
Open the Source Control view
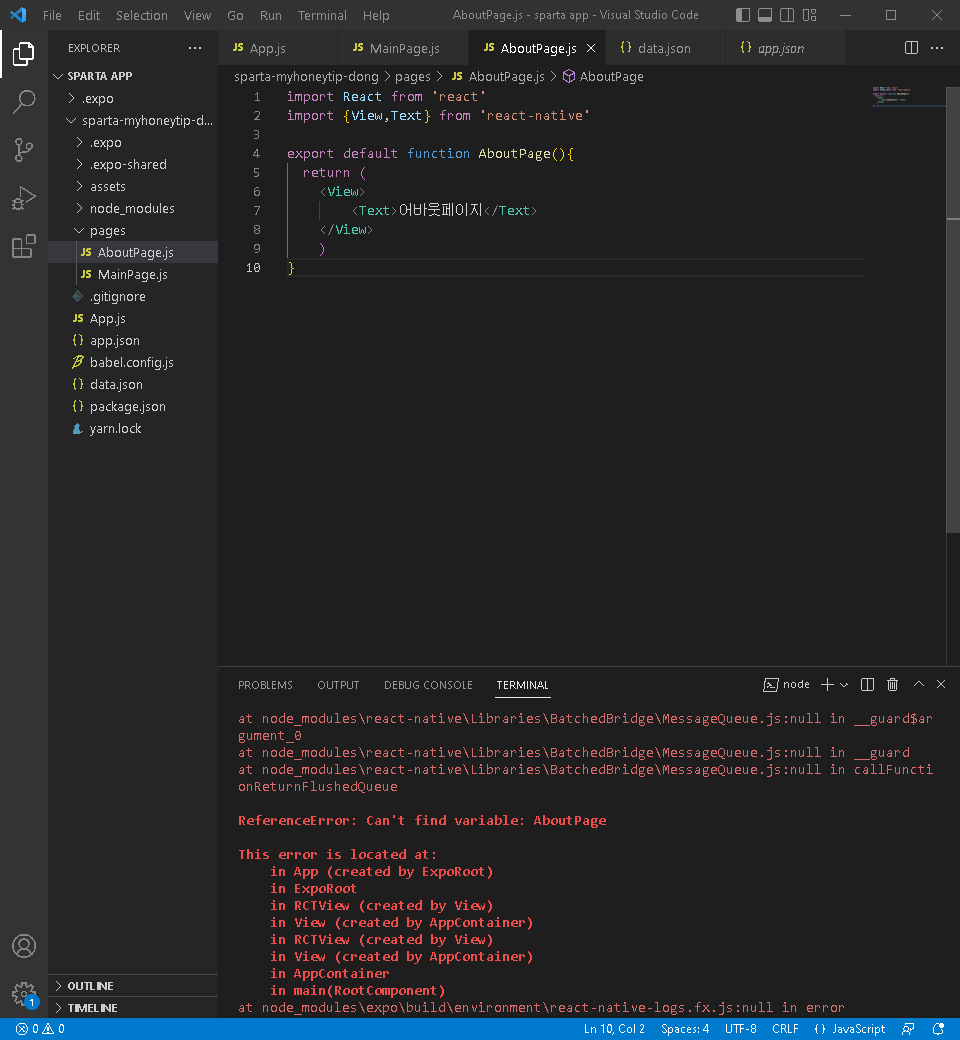coord(24,149)
